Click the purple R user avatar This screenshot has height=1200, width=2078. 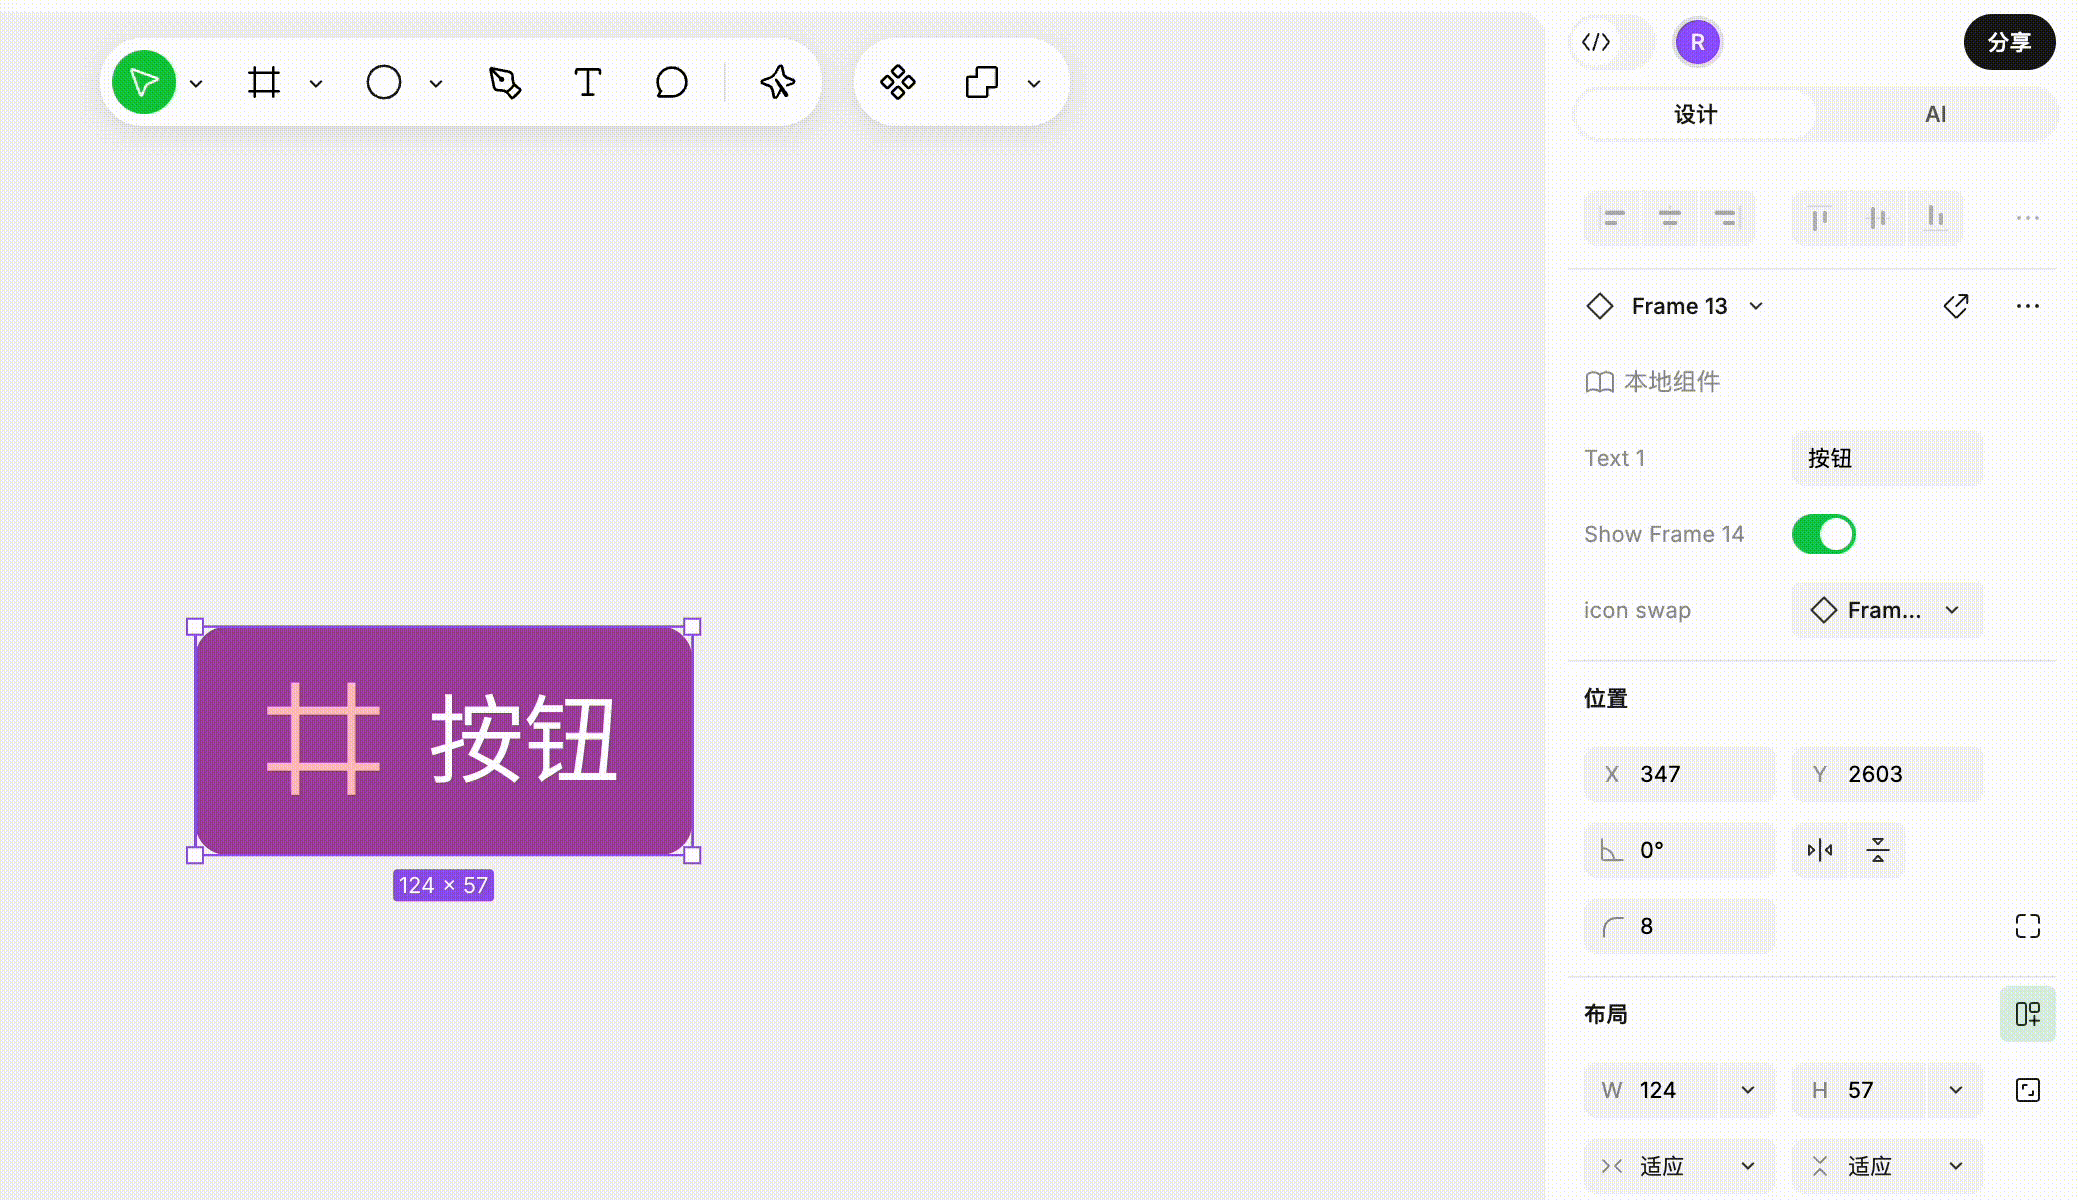(x=1697, y=42)
